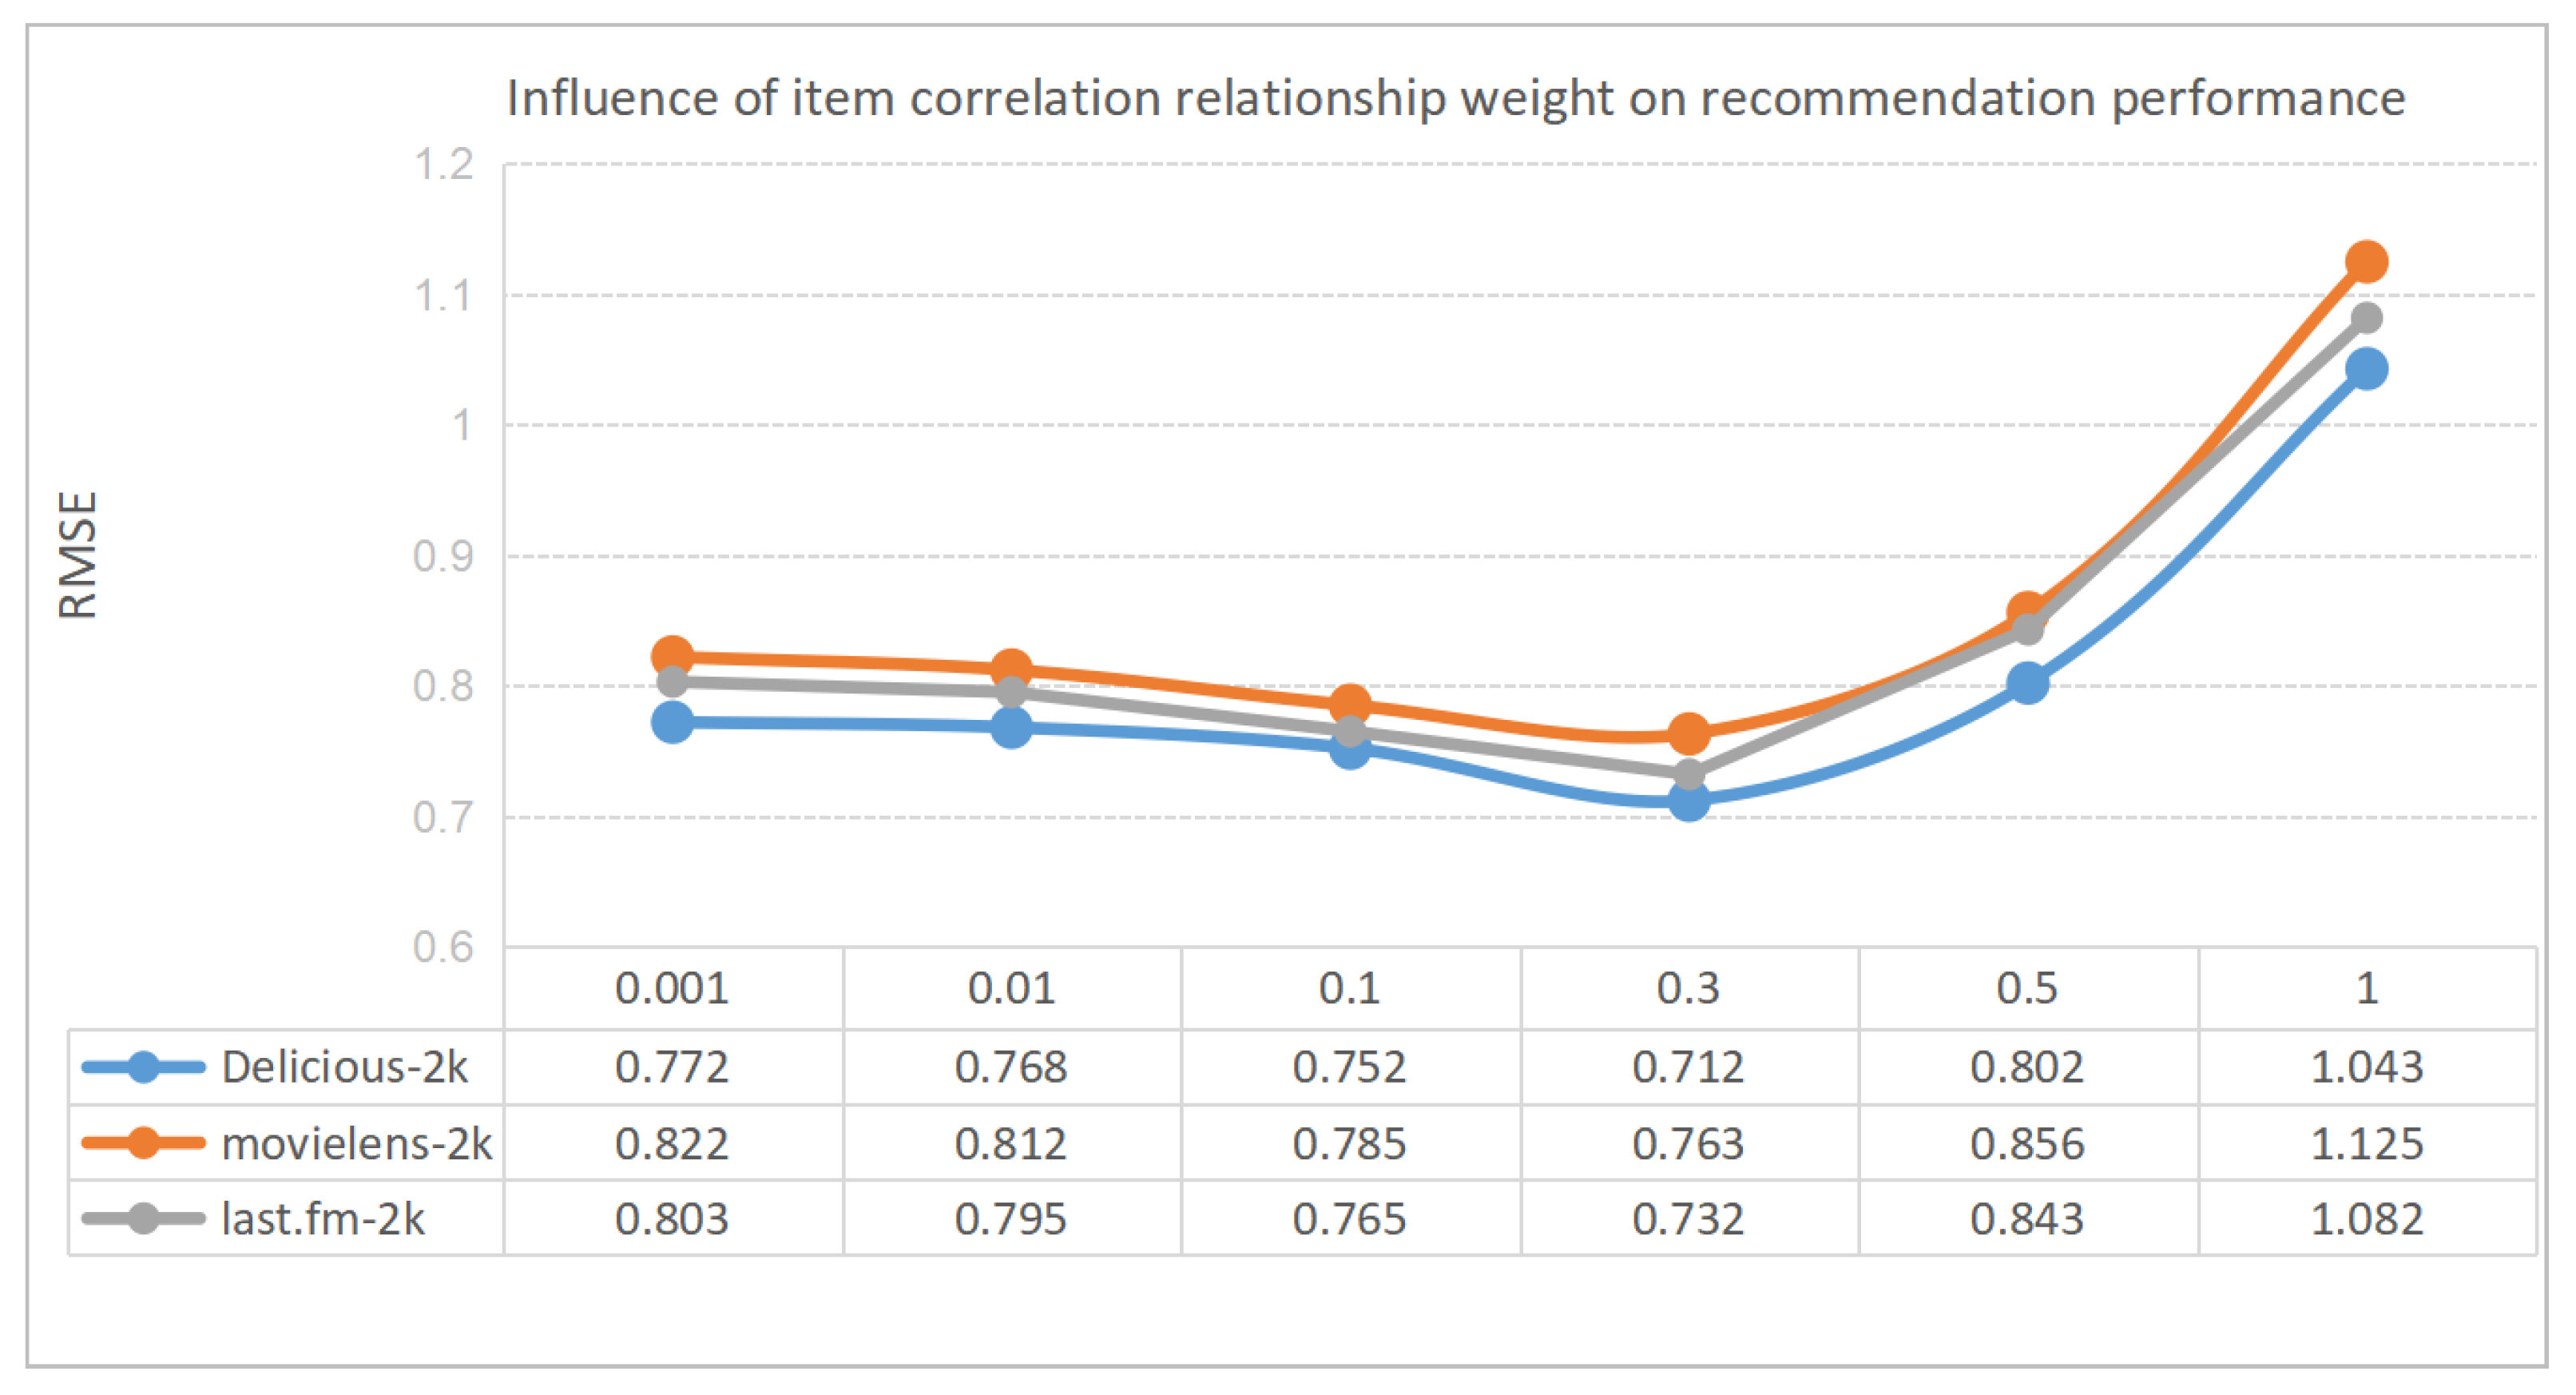Click the 1.2 y-axis tick label
The image size is (2576, 1395).
443,165
